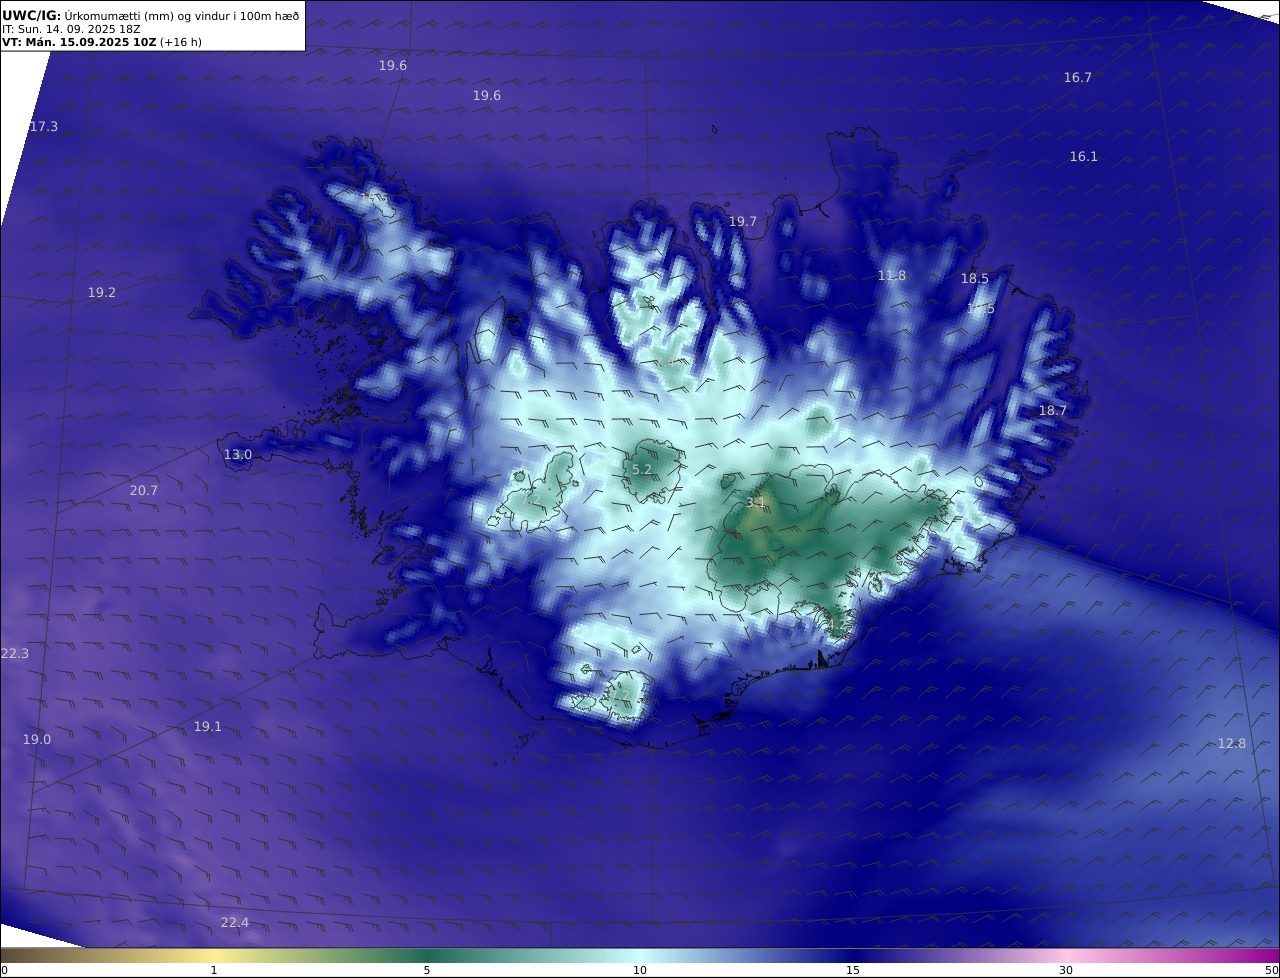Click the 30 tick label on the colour scale

(1066, 970)
